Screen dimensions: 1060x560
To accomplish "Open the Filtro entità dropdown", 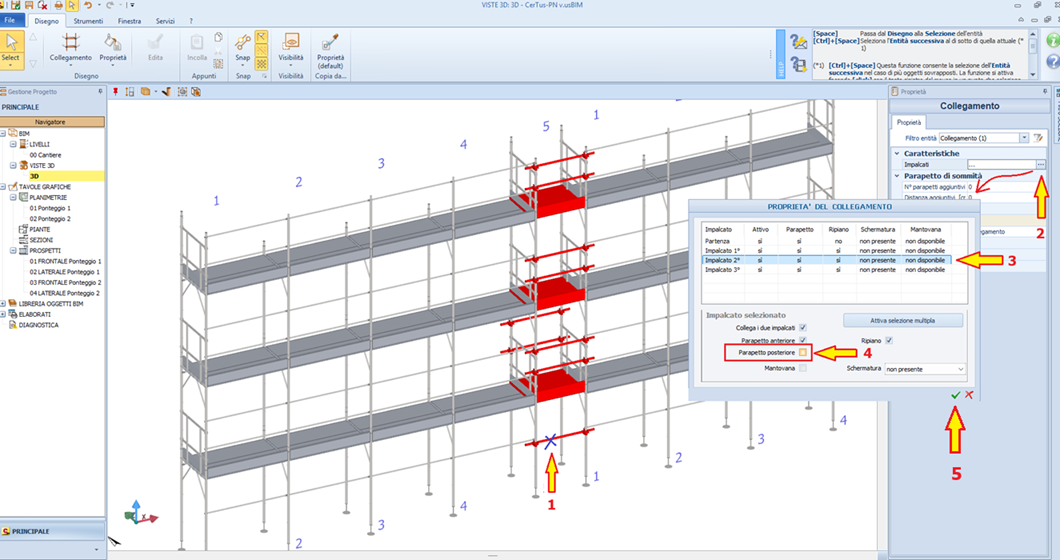I will pyautogui.click(x=1023, y=137).
